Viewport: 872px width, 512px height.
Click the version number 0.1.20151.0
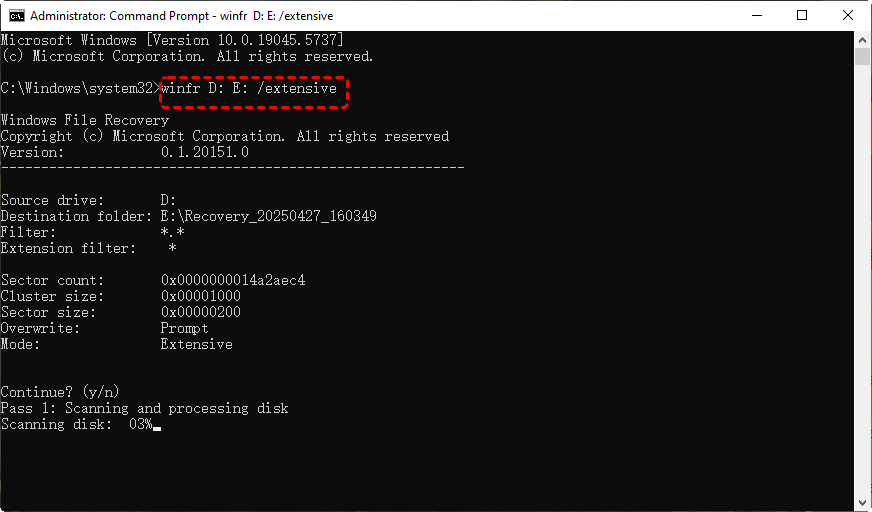point(204,152)
